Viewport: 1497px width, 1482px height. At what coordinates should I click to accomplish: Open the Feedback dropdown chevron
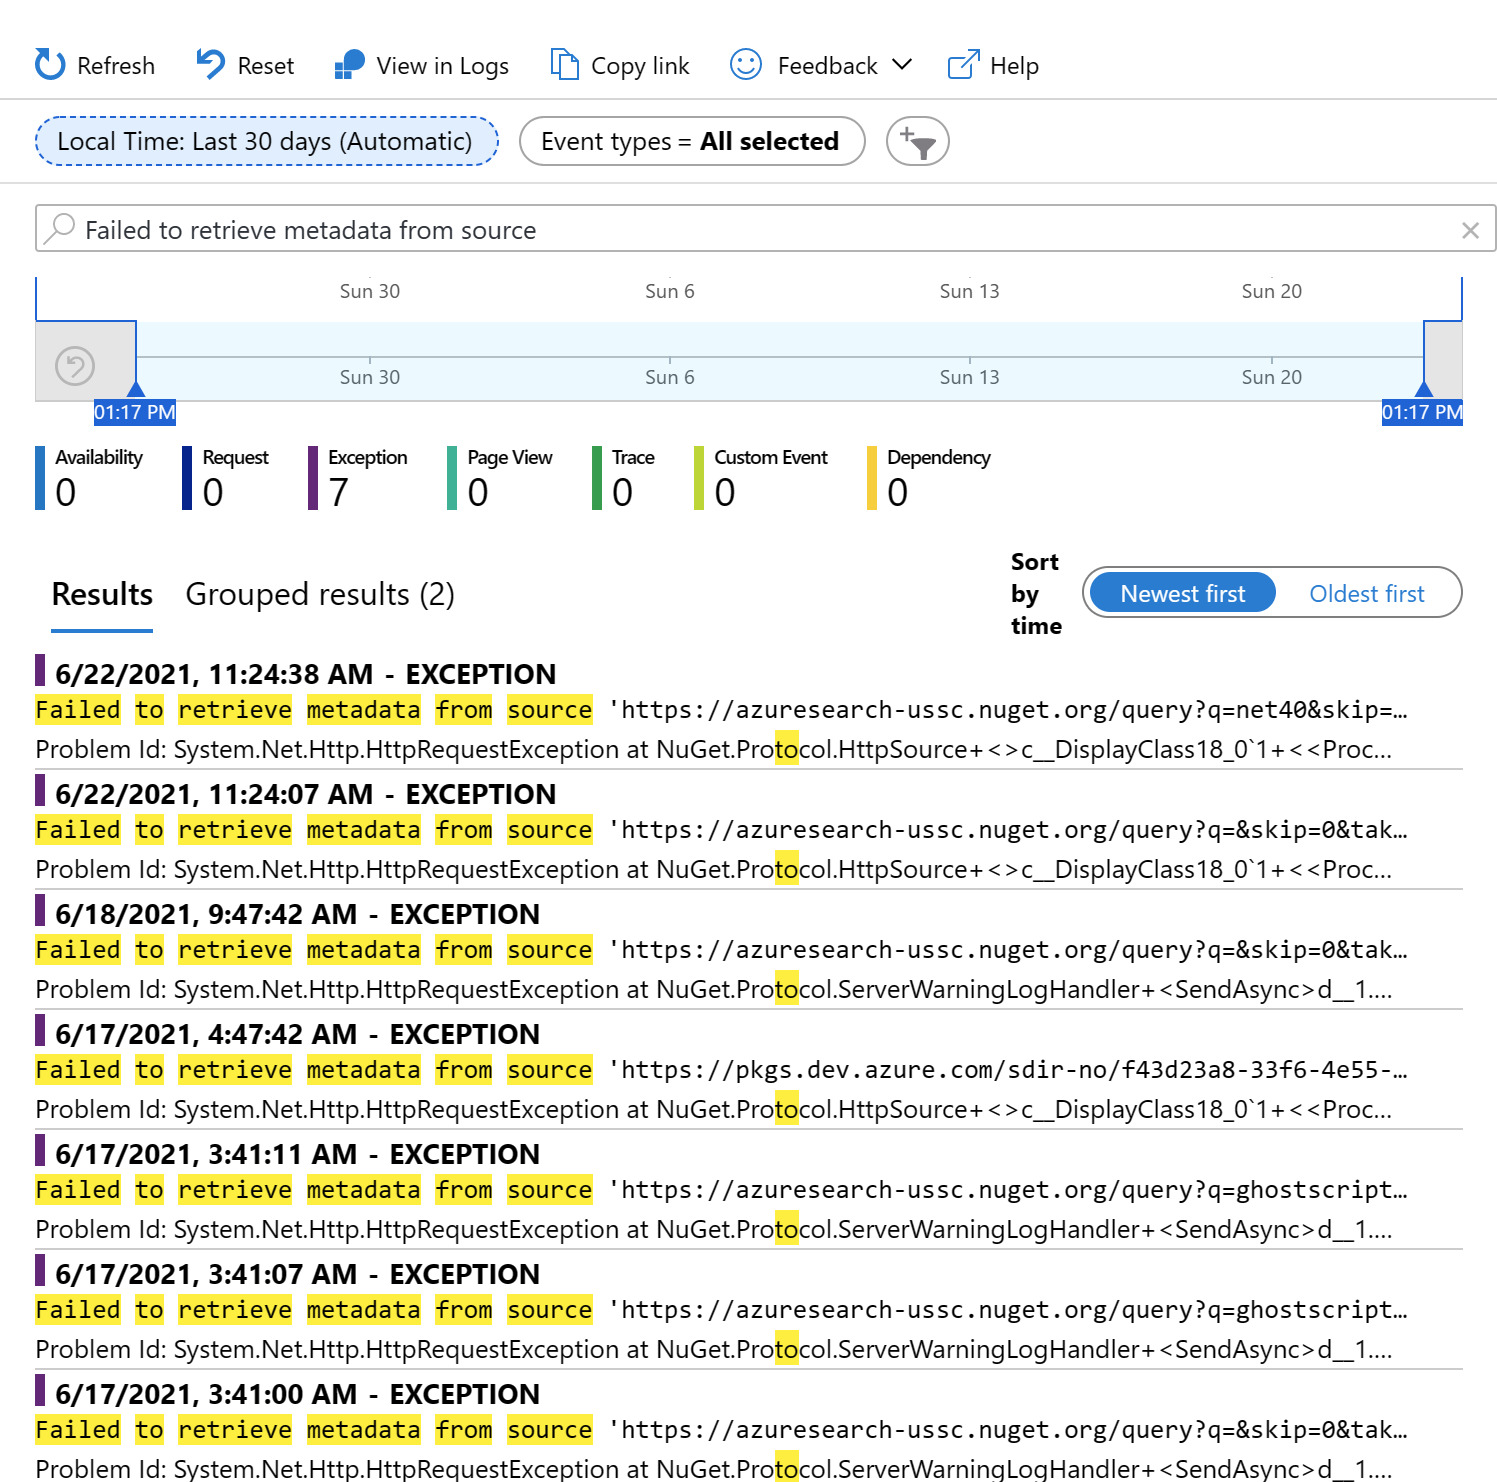click(x=904, y=64)
